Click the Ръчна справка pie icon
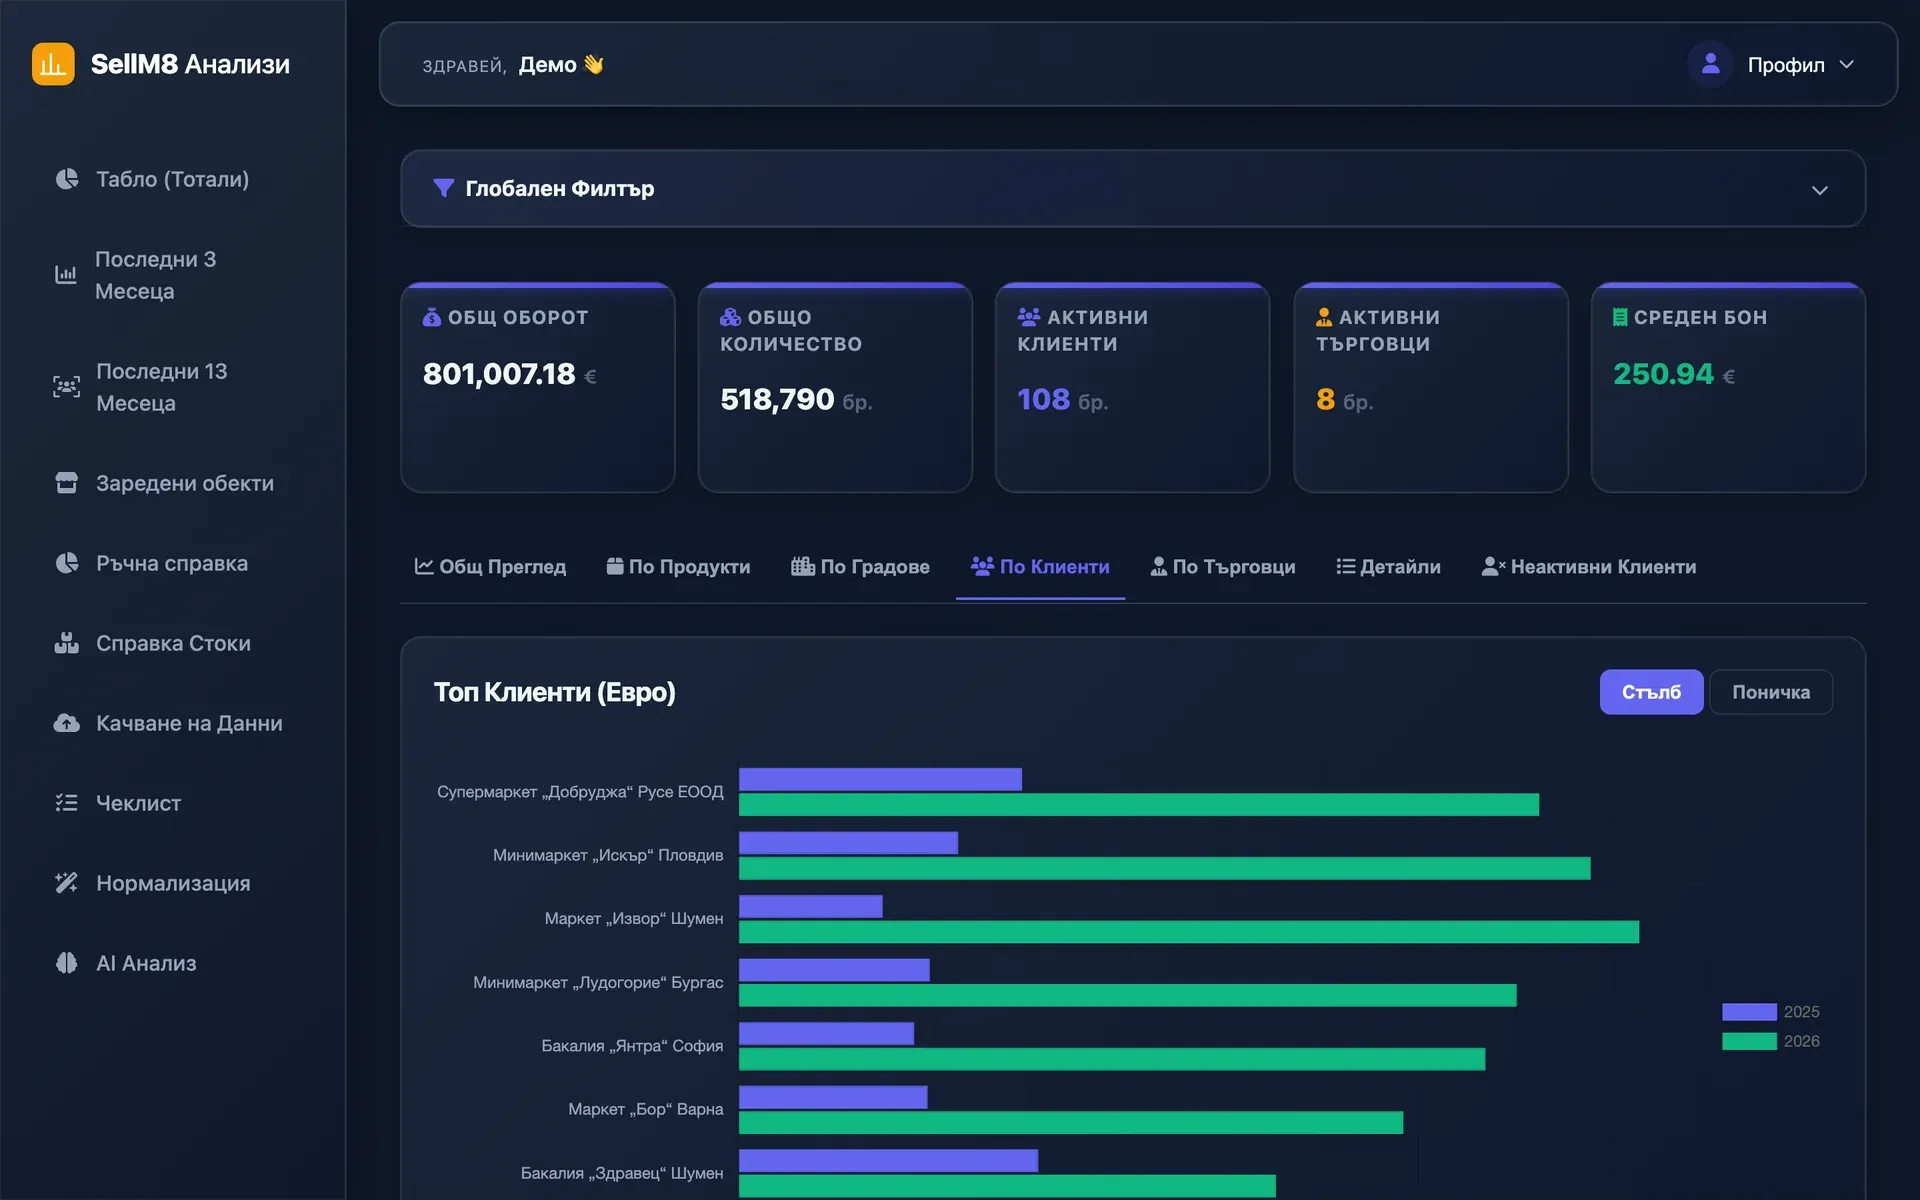Viewport: 1920px width, 1200px height. (67, 563)
